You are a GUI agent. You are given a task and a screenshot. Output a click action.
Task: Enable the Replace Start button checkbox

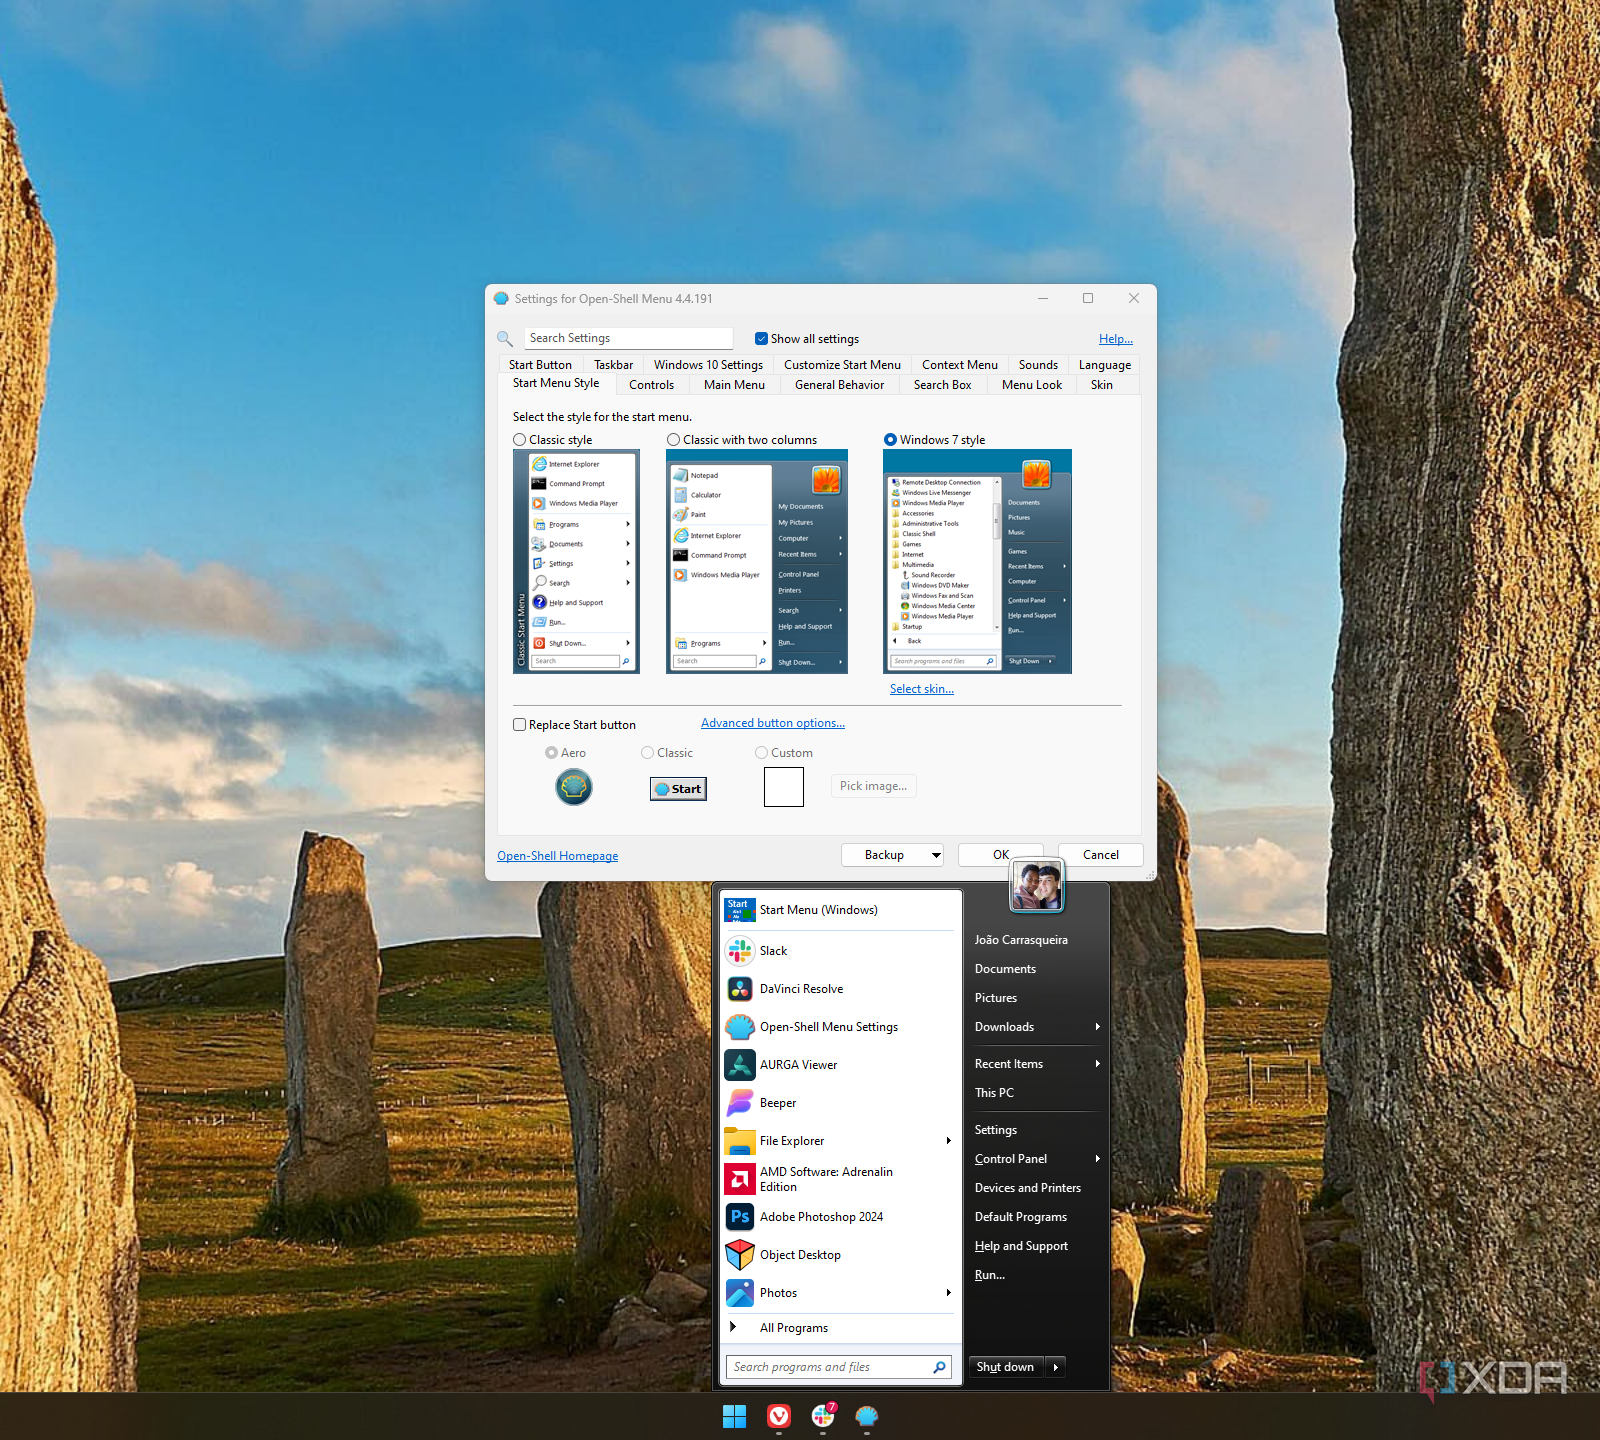(520, 725)
